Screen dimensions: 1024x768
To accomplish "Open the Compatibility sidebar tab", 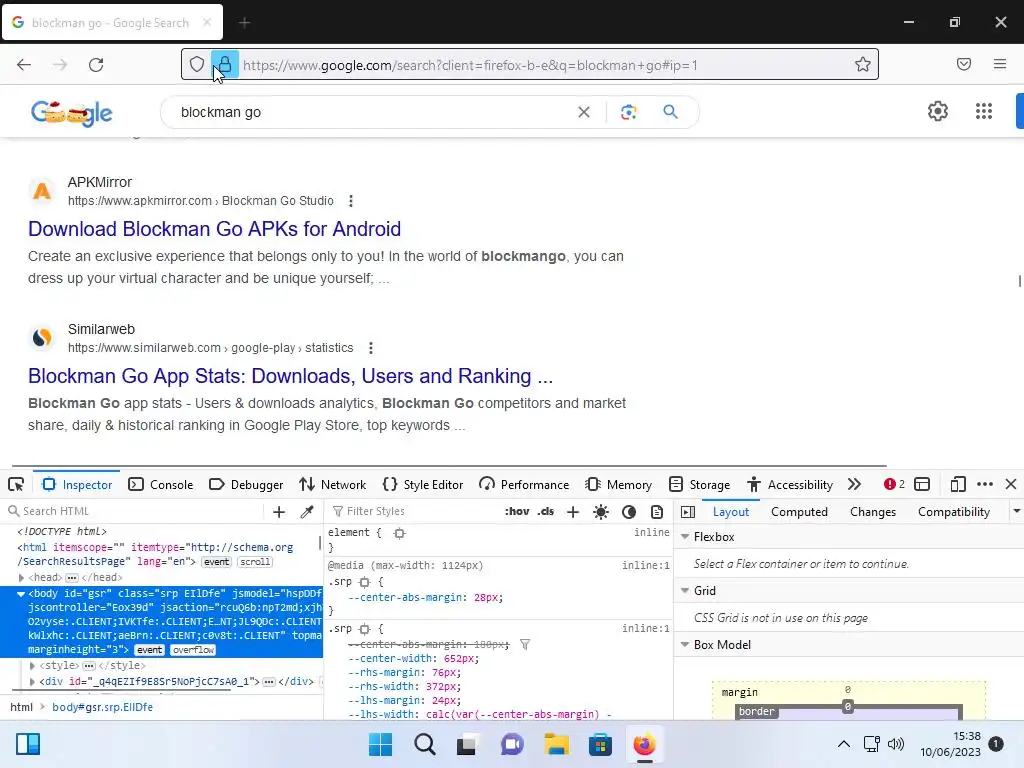I will click(x=953, y=512).
